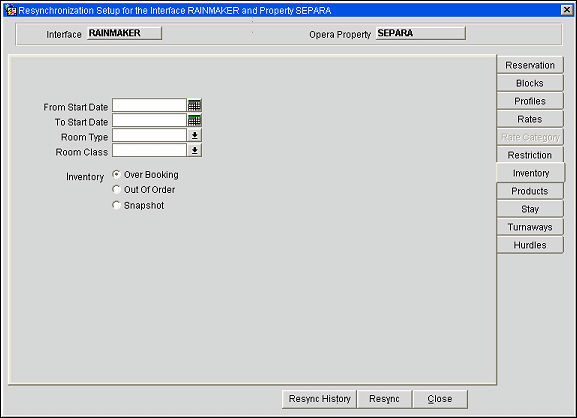Screen dimensions: 577x418
Task: Open the Restriction tab
Action: [x=530, y=155]
